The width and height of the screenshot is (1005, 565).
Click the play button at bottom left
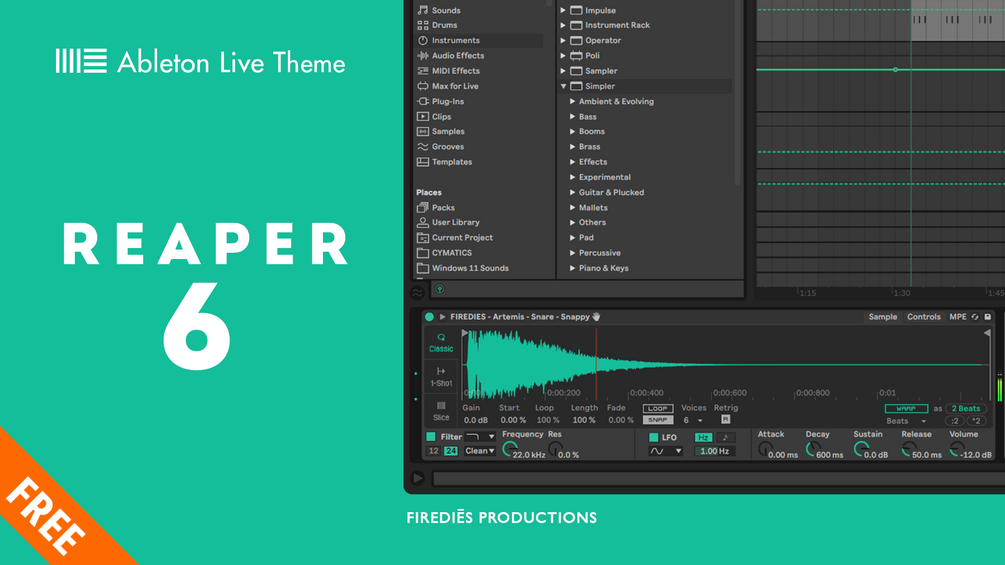click(418, 478)
